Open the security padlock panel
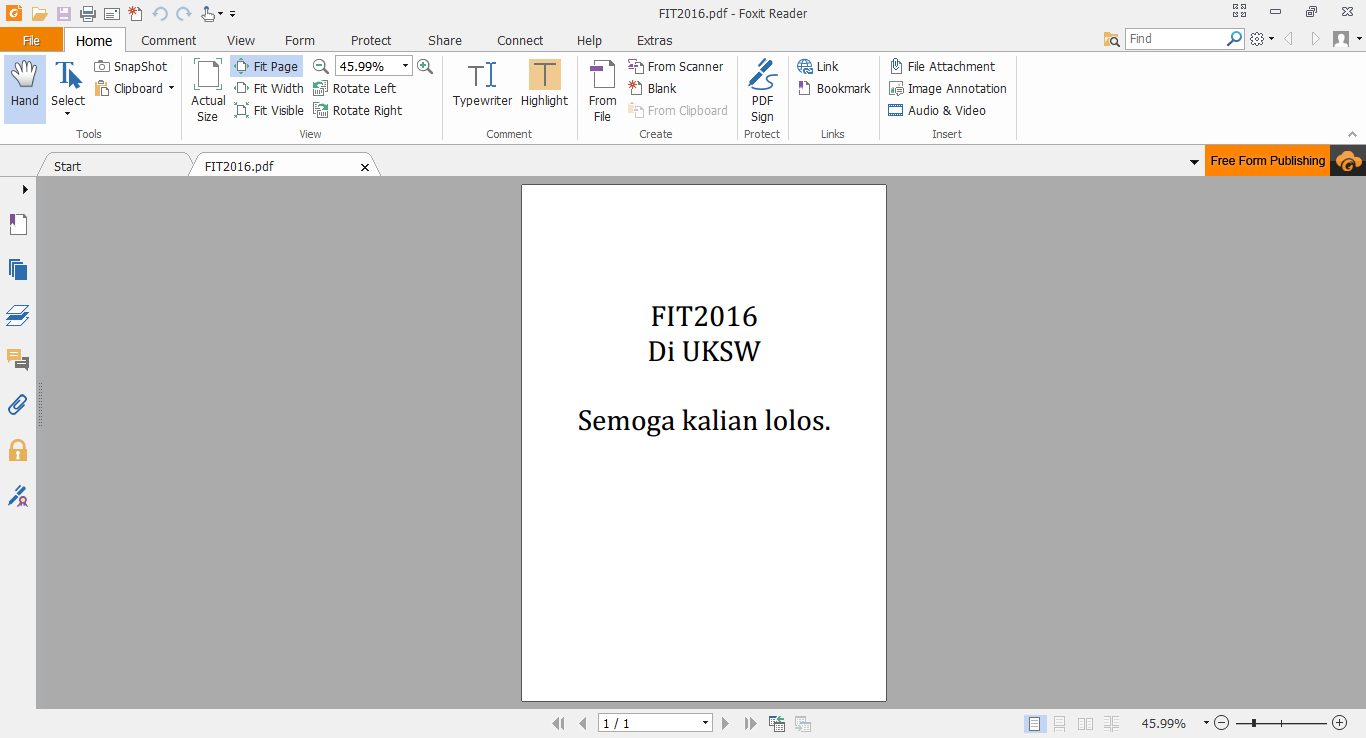Image resolution: width=1366 pixels, height=738 pixels. pos(18,450)
